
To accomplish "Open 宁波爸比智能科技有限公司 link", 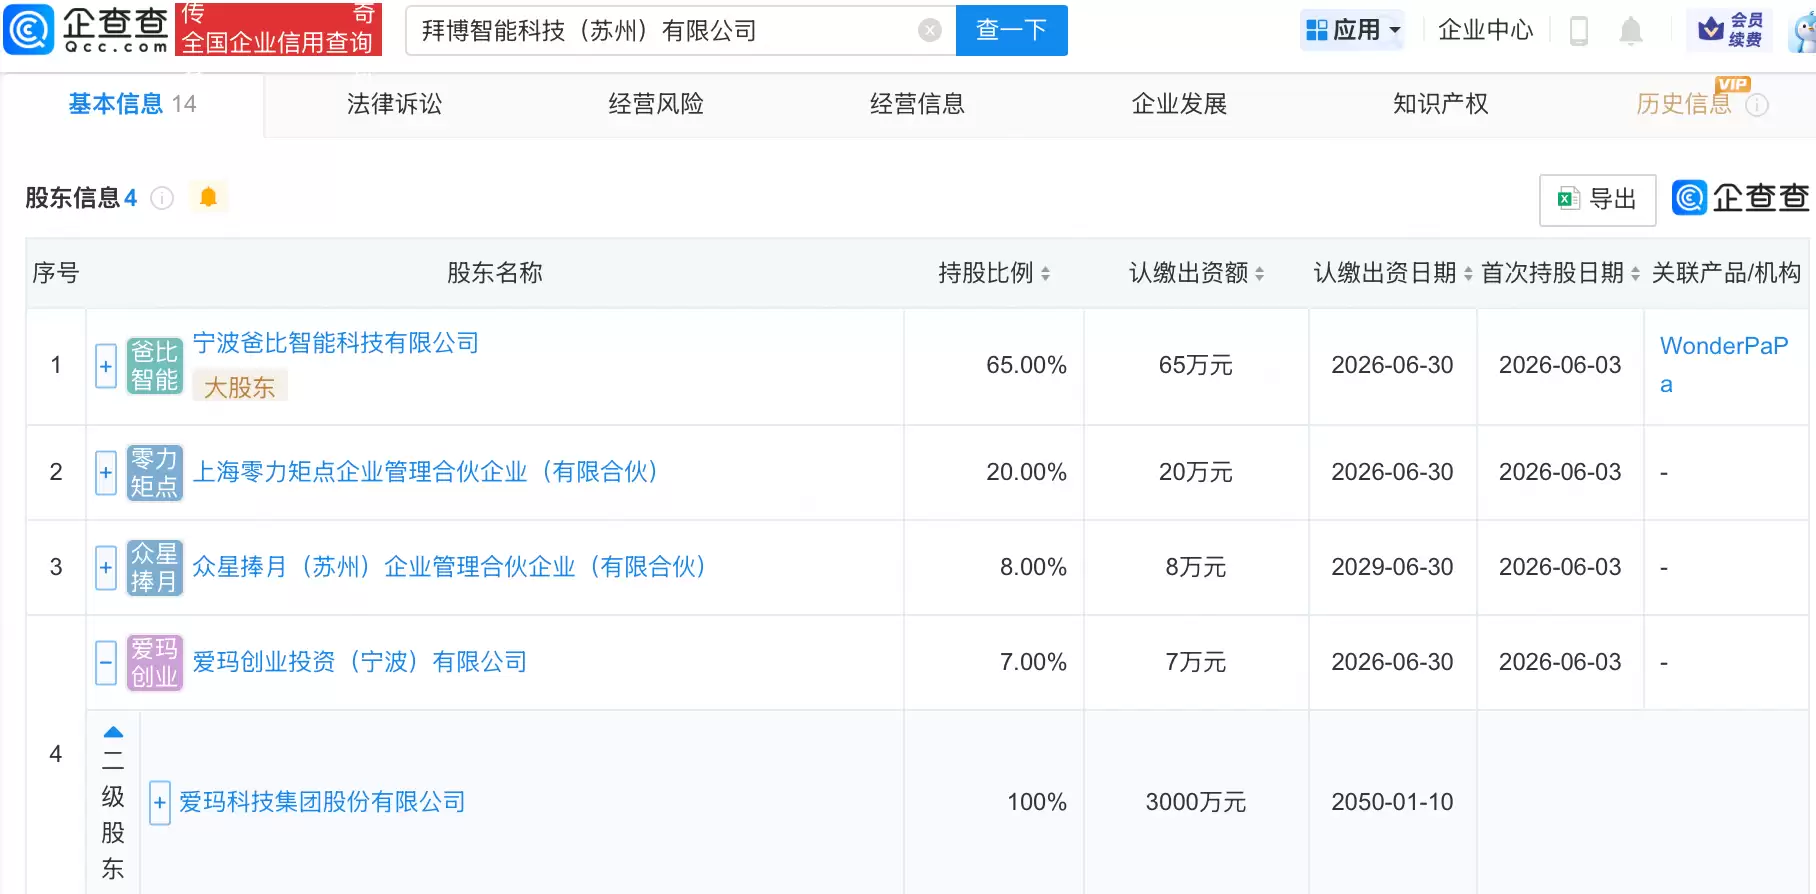I will pos(336,343).
